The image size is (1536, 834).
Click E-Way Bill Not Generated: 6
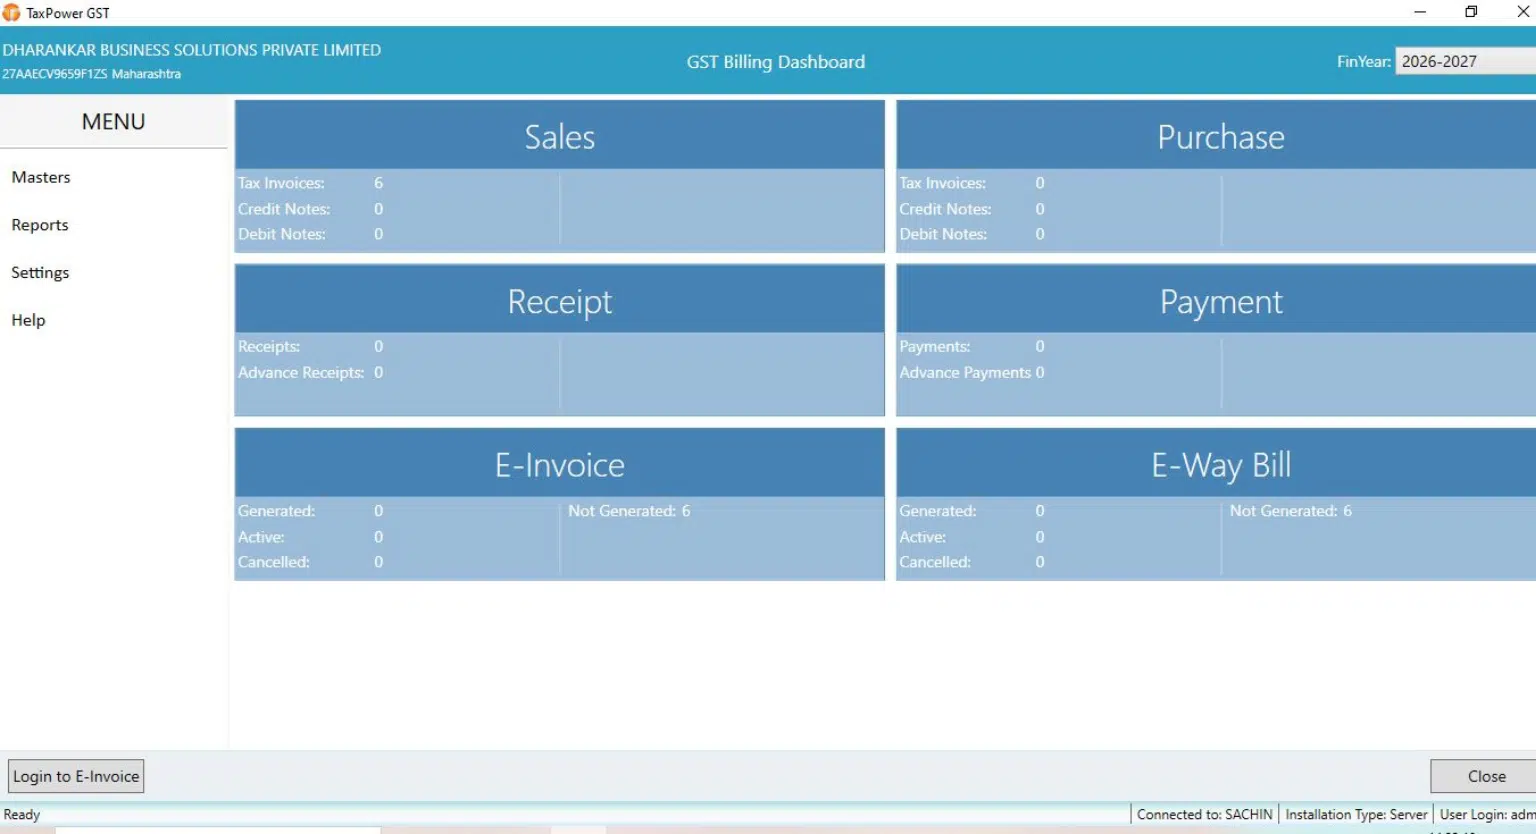coord(1291,511)
